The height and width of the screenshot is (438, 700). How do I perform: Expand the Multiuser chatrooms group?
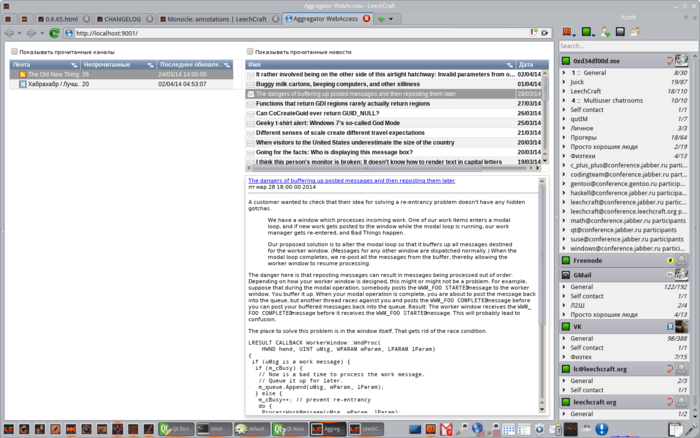(x=564, y=100)
